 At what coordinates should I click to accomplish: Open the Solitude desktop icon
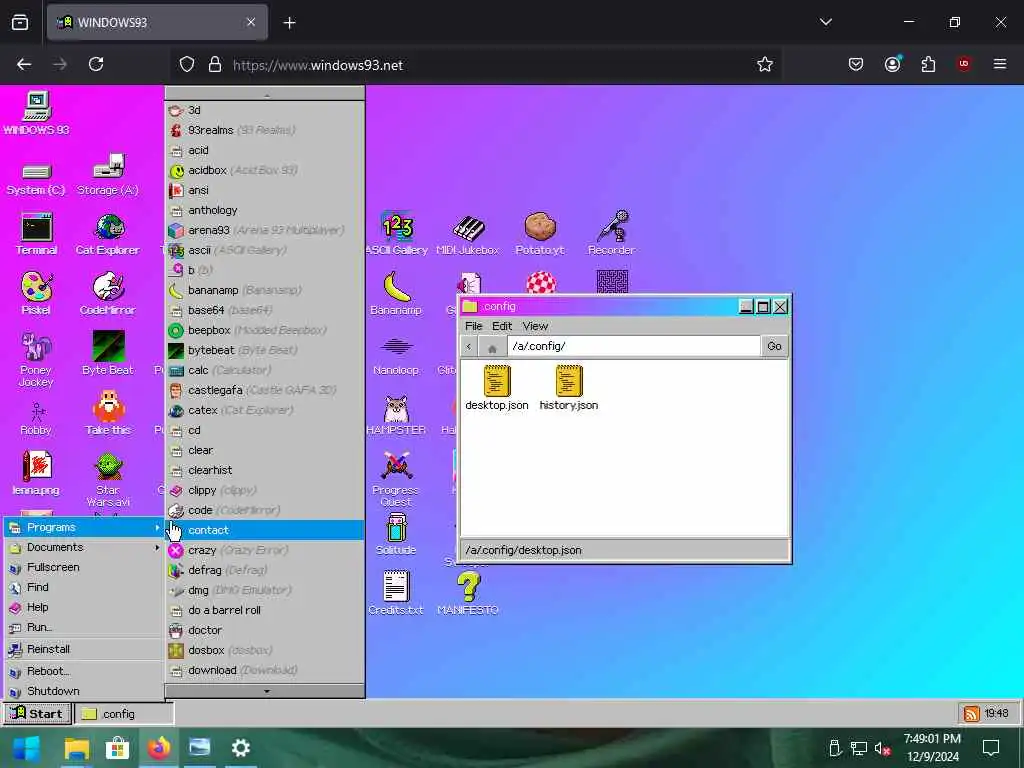click(x=396, y=534)
